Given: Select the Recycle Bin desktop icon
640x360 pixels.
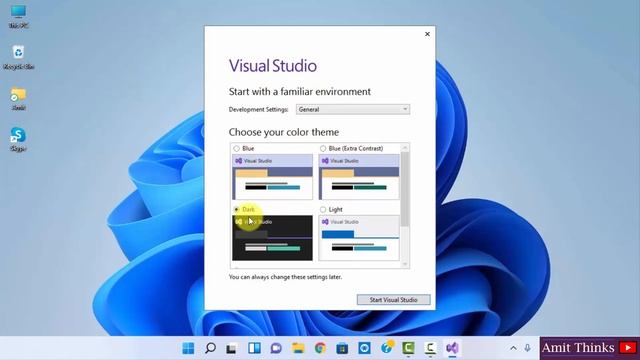Looking at the screenshot, I should [18, 58].
